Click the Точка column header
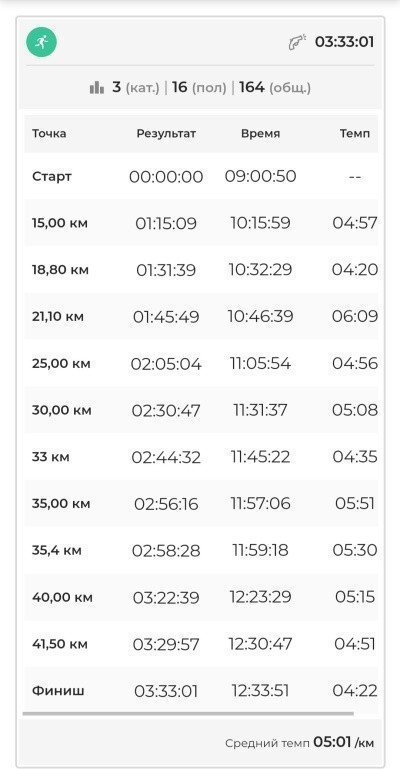 point(50,133)
